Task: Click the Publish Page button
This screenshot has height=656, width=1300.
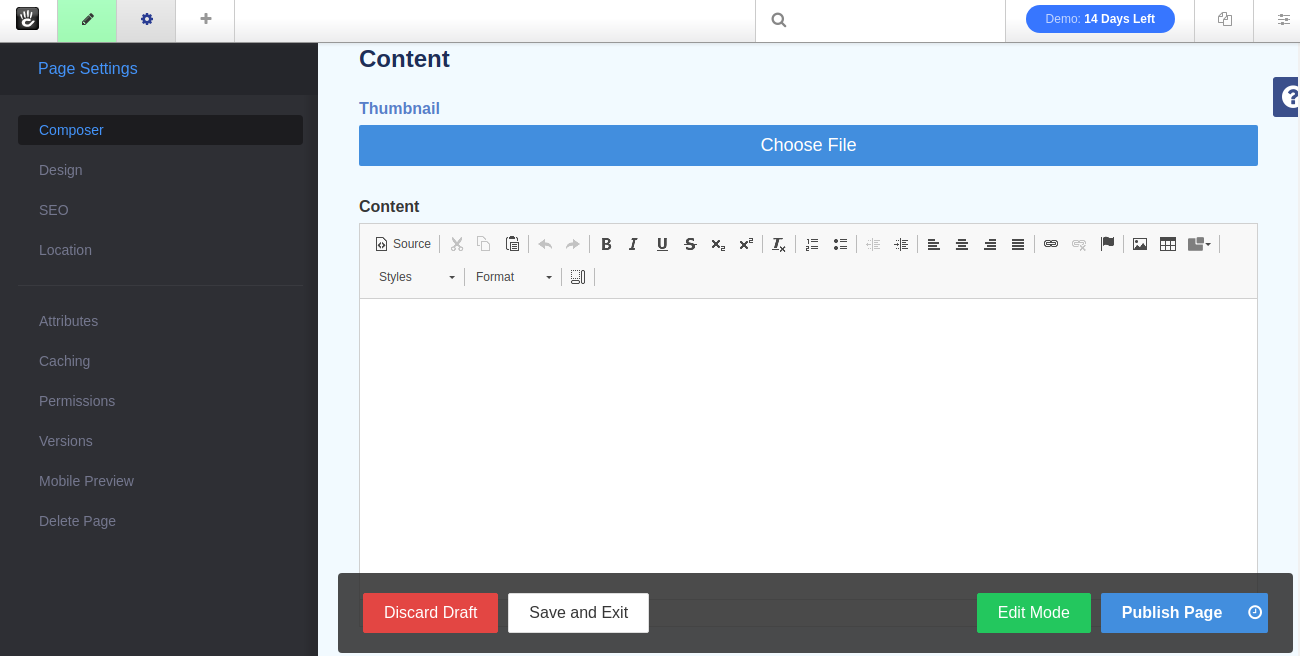Action: [x=1171, y=613]
